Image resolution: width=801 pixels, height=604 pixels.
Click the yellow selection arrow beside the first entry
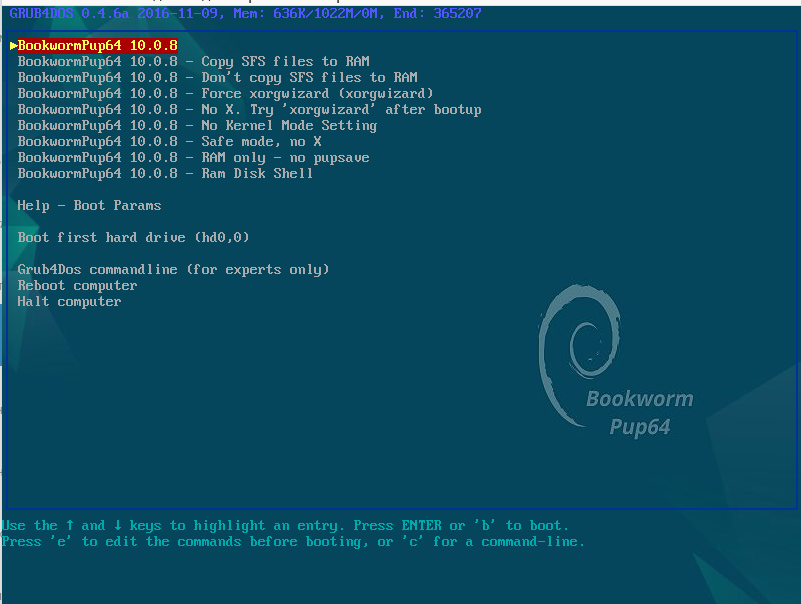point(13,45)
